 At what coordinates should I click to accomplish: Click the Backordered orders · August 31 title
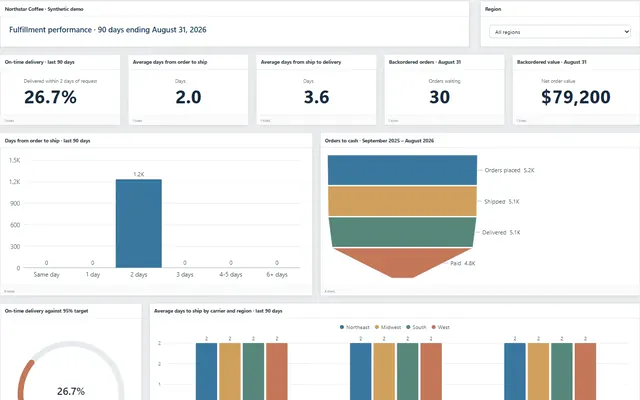point(424,62)
